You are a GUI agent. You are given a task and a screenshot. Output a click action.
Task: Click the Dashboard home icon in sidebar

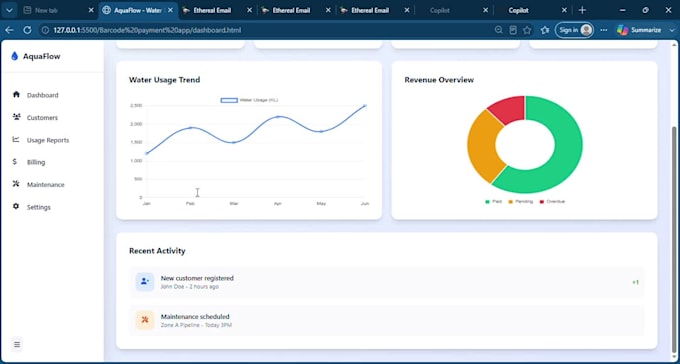pyautogui.click(x=16, y=94)
